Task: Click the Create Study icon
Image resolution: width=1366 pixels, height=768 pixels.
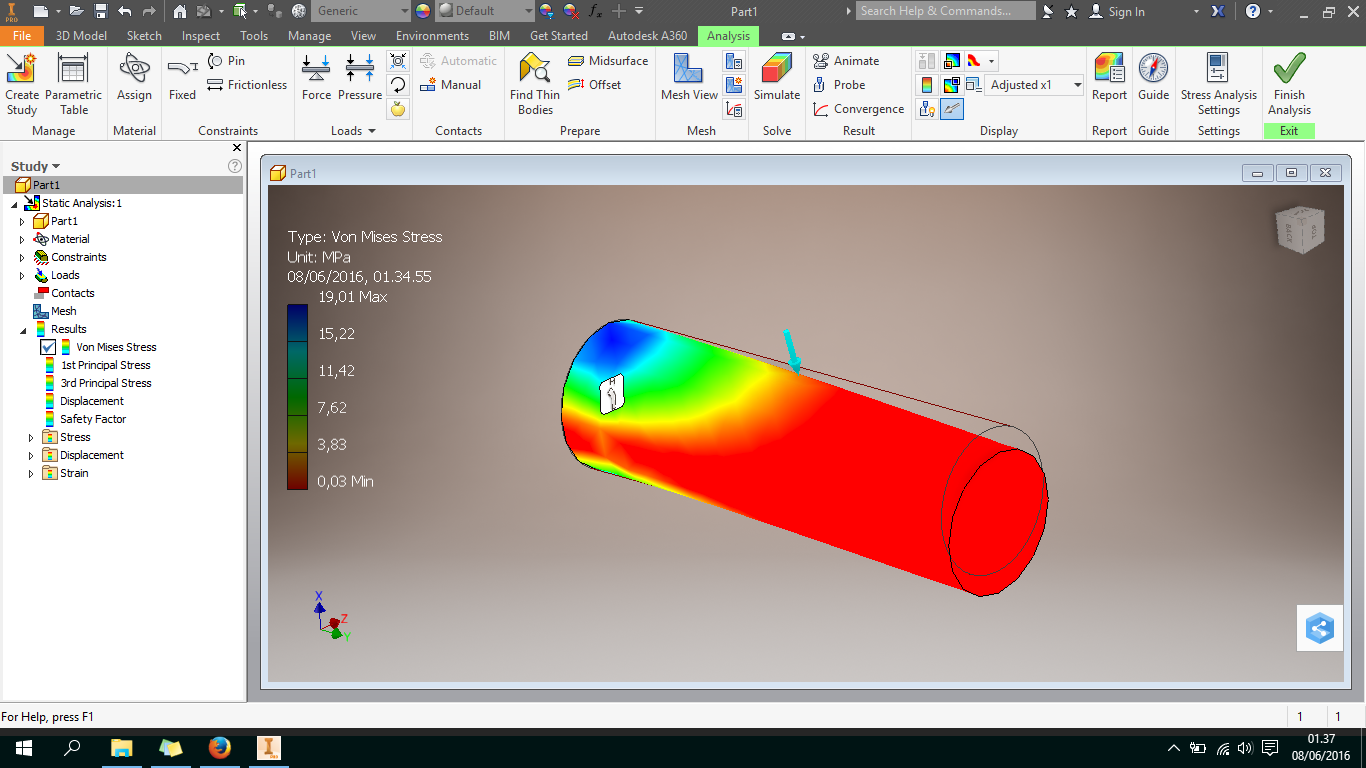Action: pyautogui.click(x=21, y=85)
